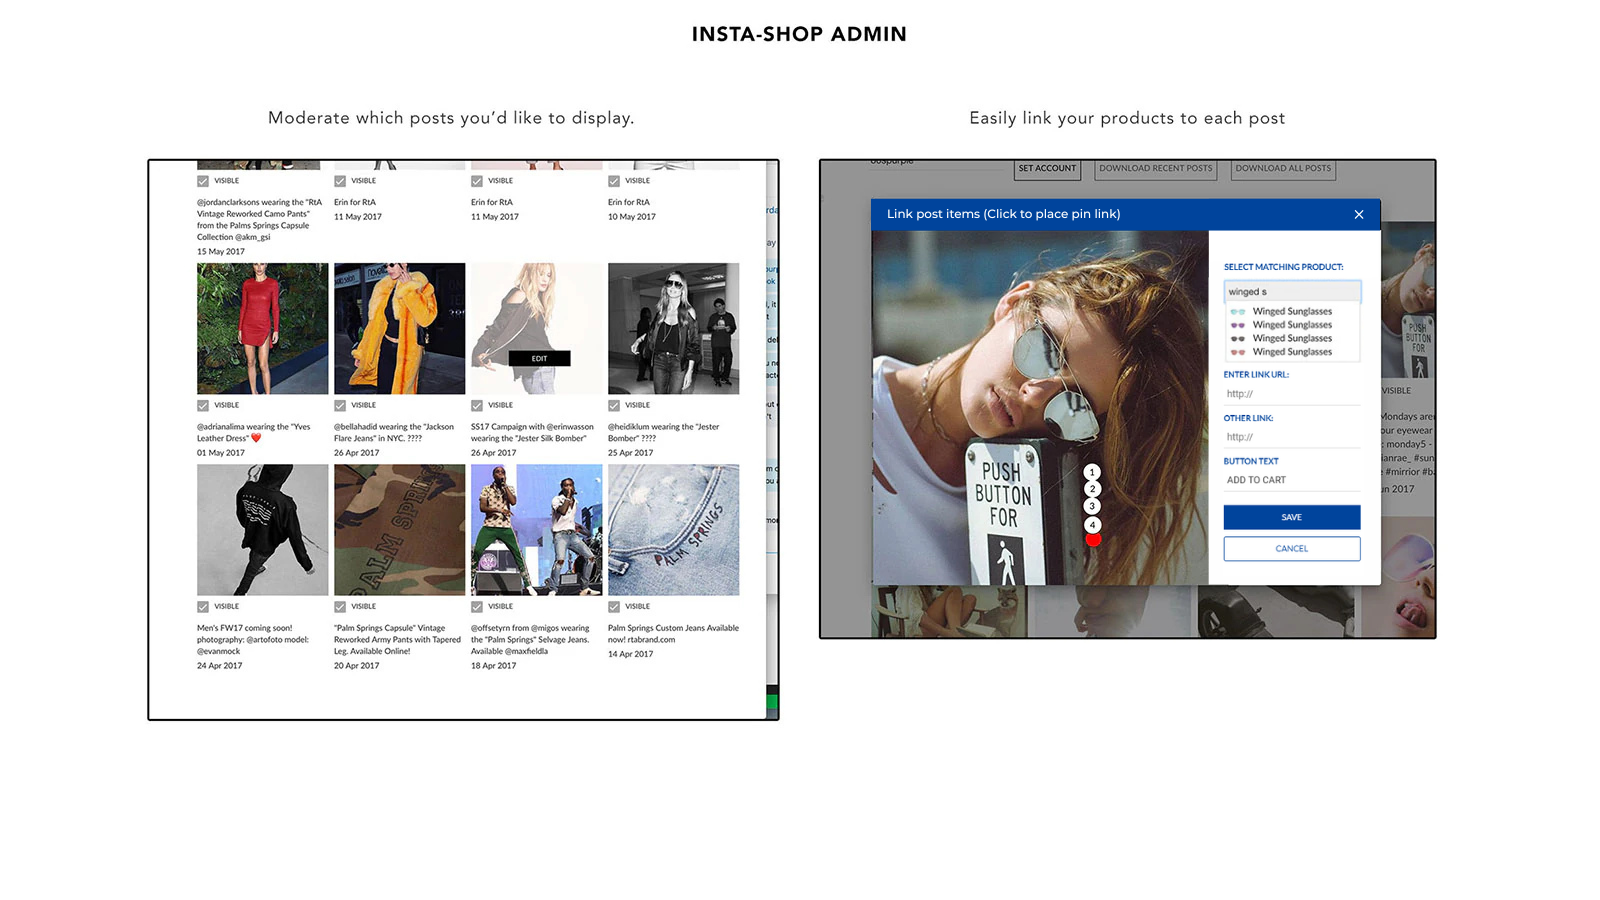This screenshot has height=900, width=1600.
Task: Click the 'INSTA-SHOP ADMIN' heading
Action: (x=799, y=34)
